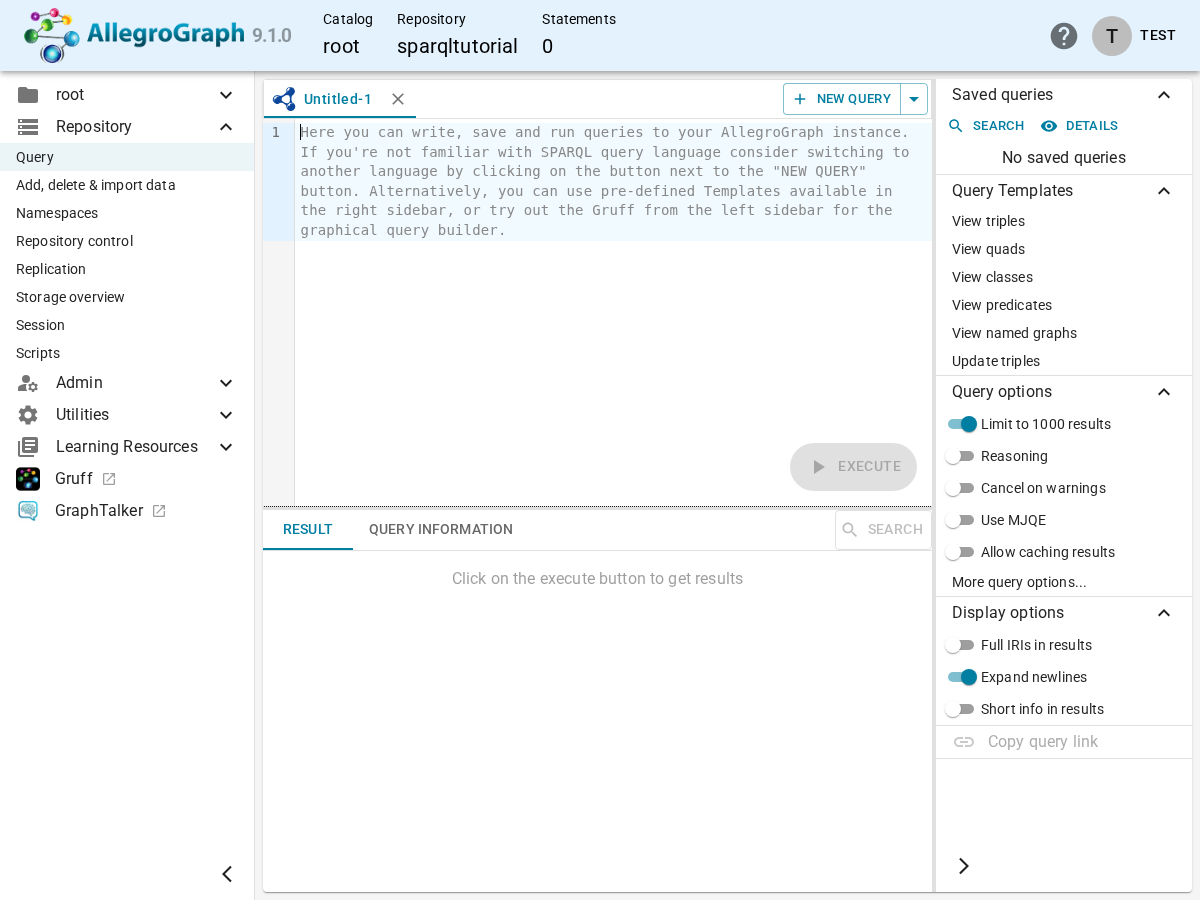This screenshot has height=900, width=1200.
Task: Open the Namespaces page
Action: tap(127, 213)
